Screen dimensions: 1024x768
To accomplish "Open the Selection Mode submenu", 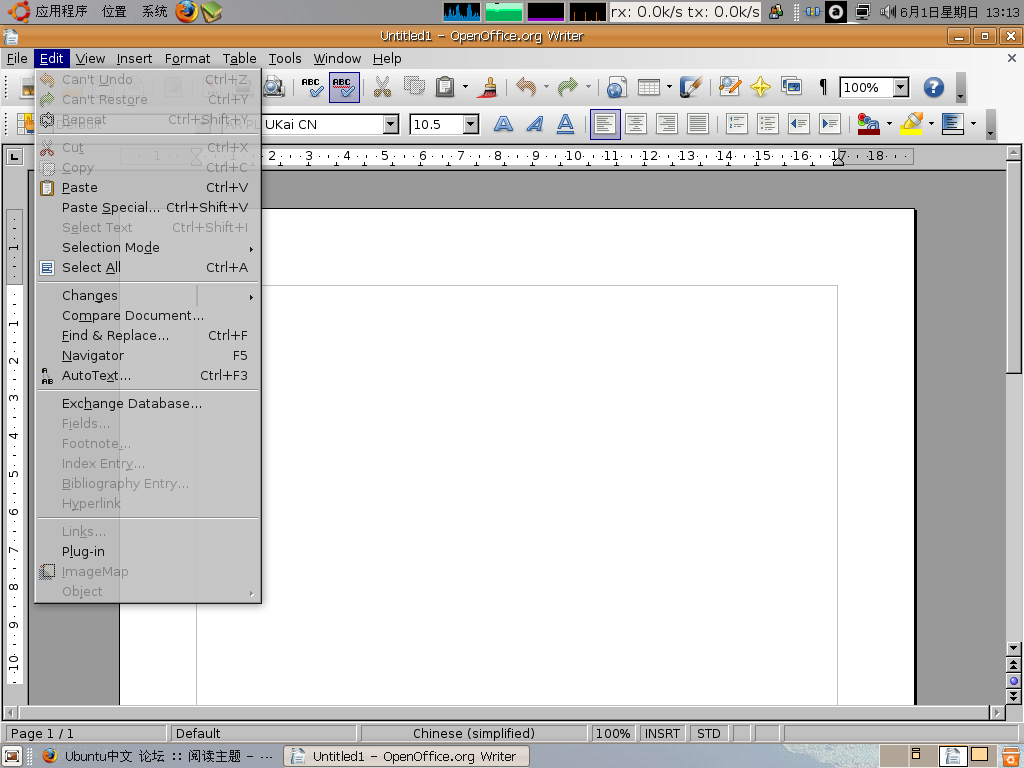I will (x=148, y=248).
